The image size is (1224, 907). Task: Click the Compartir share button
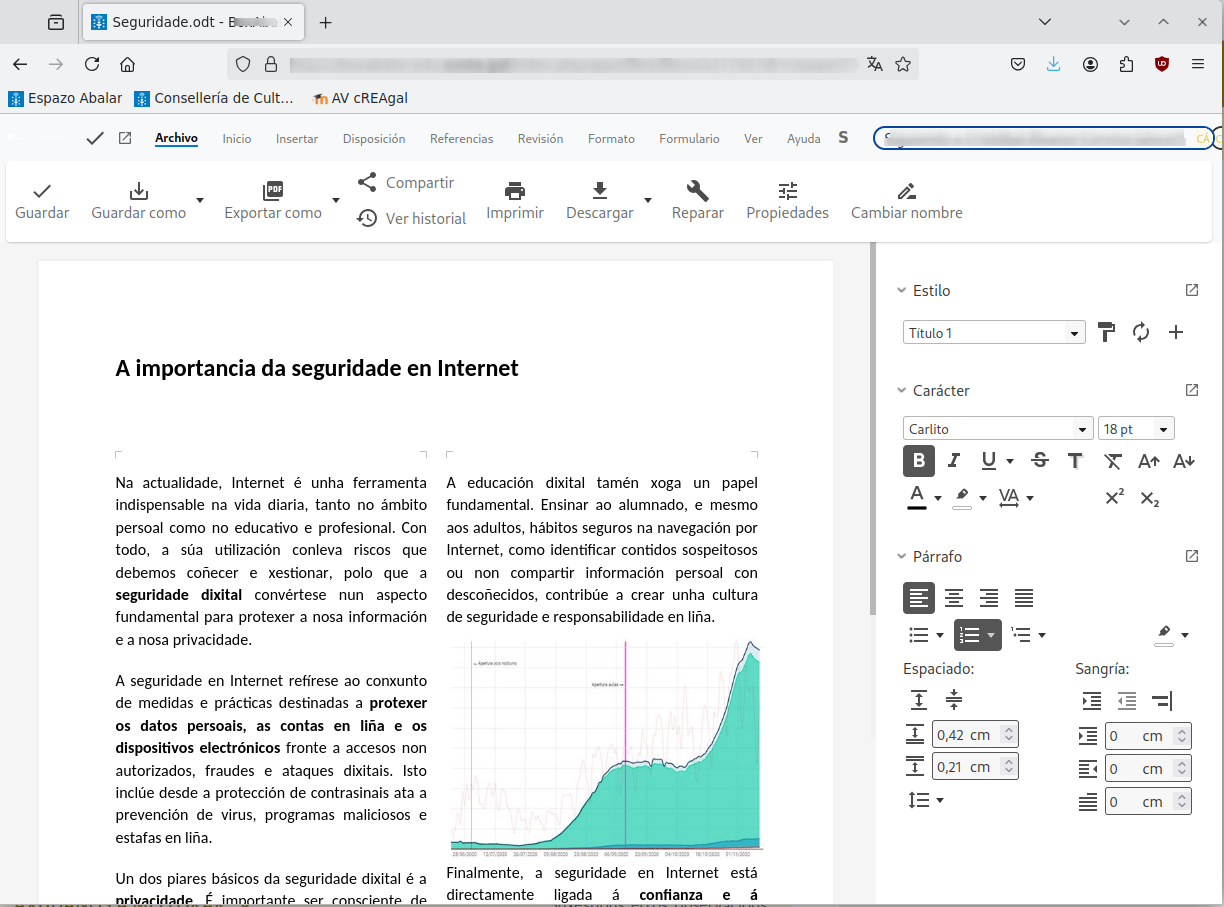[x=406, y=183]
